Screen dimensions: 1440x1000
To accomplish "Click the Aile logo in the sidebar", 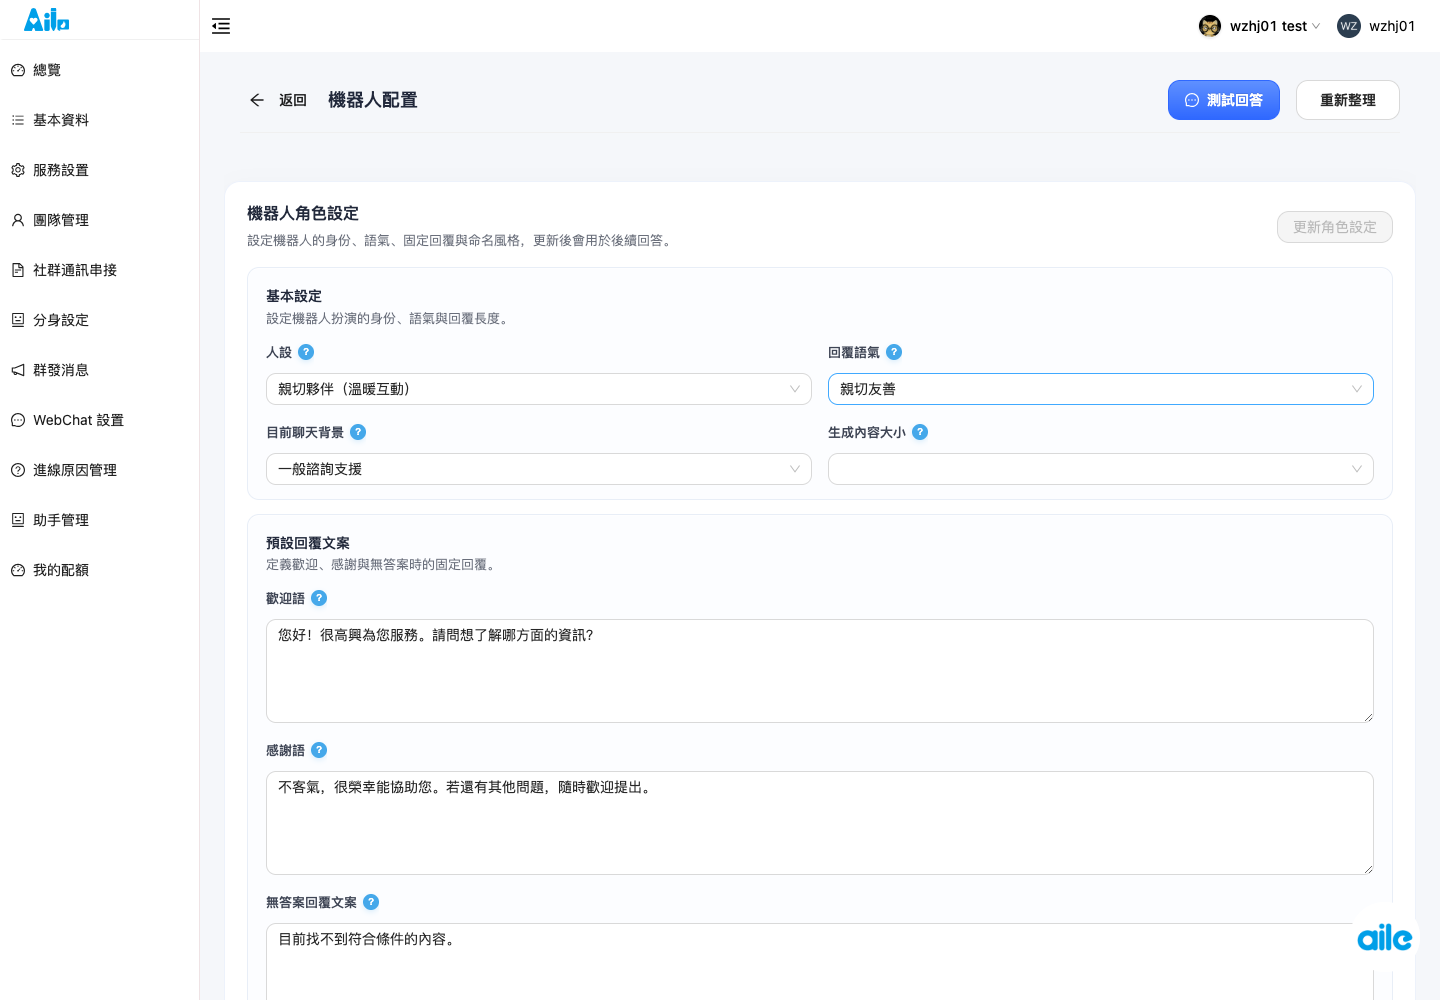I will [x=47, y=19].
